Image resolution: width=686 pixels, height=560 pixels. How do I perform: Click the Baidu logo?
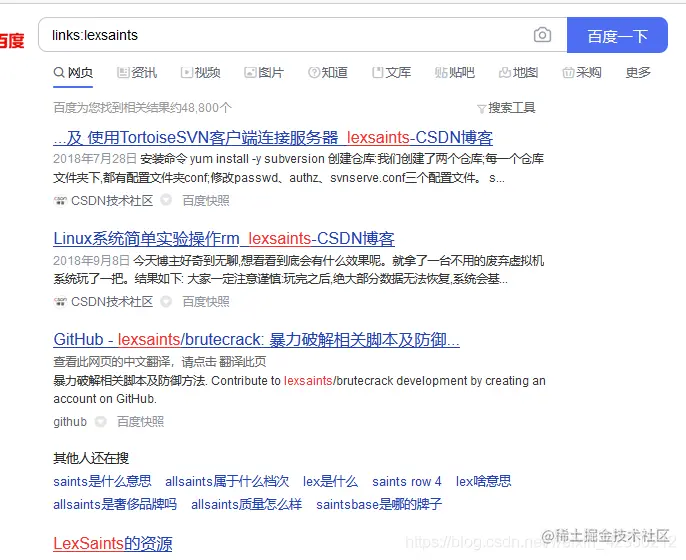(x=12, y=41)
